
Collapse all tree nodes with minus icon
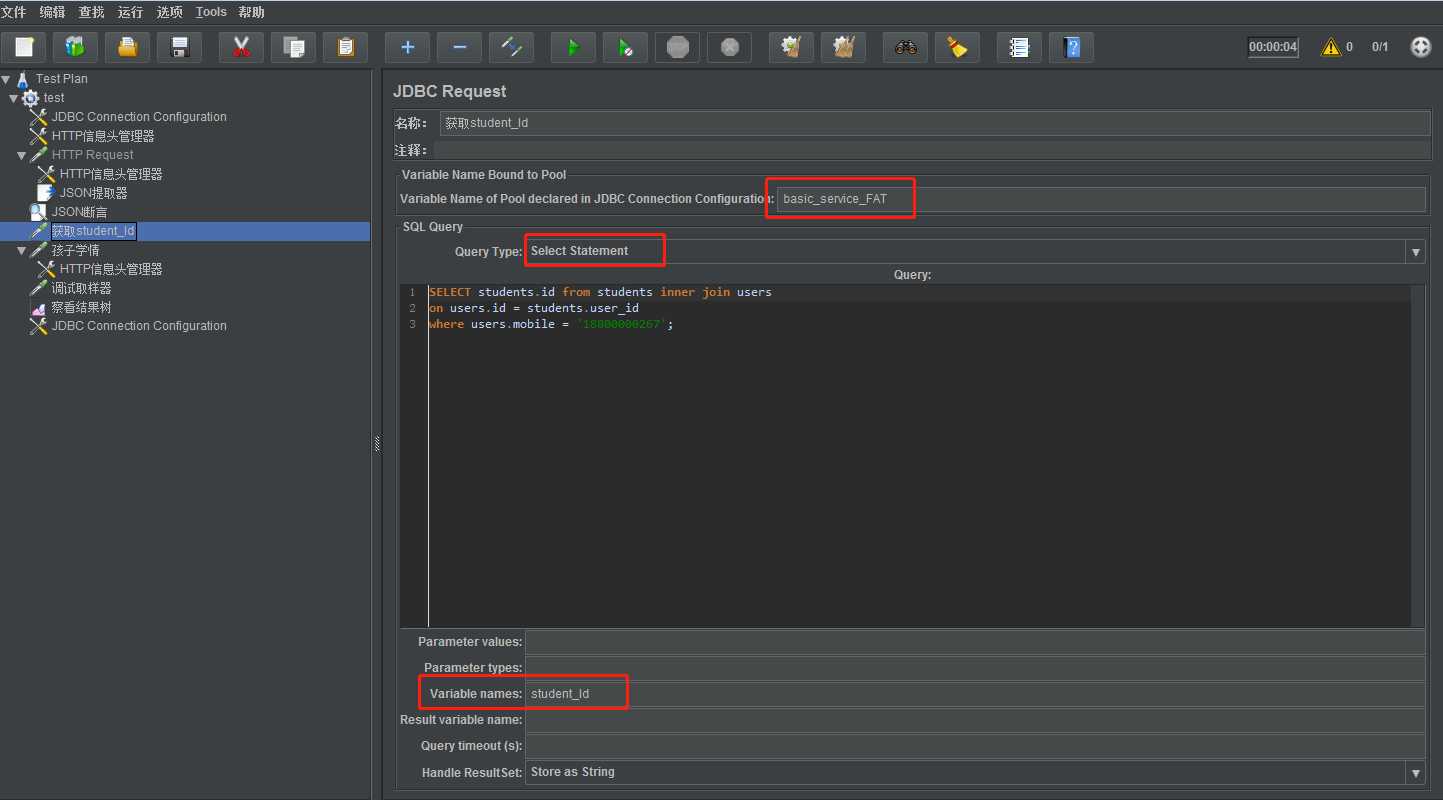click(459, 47)
